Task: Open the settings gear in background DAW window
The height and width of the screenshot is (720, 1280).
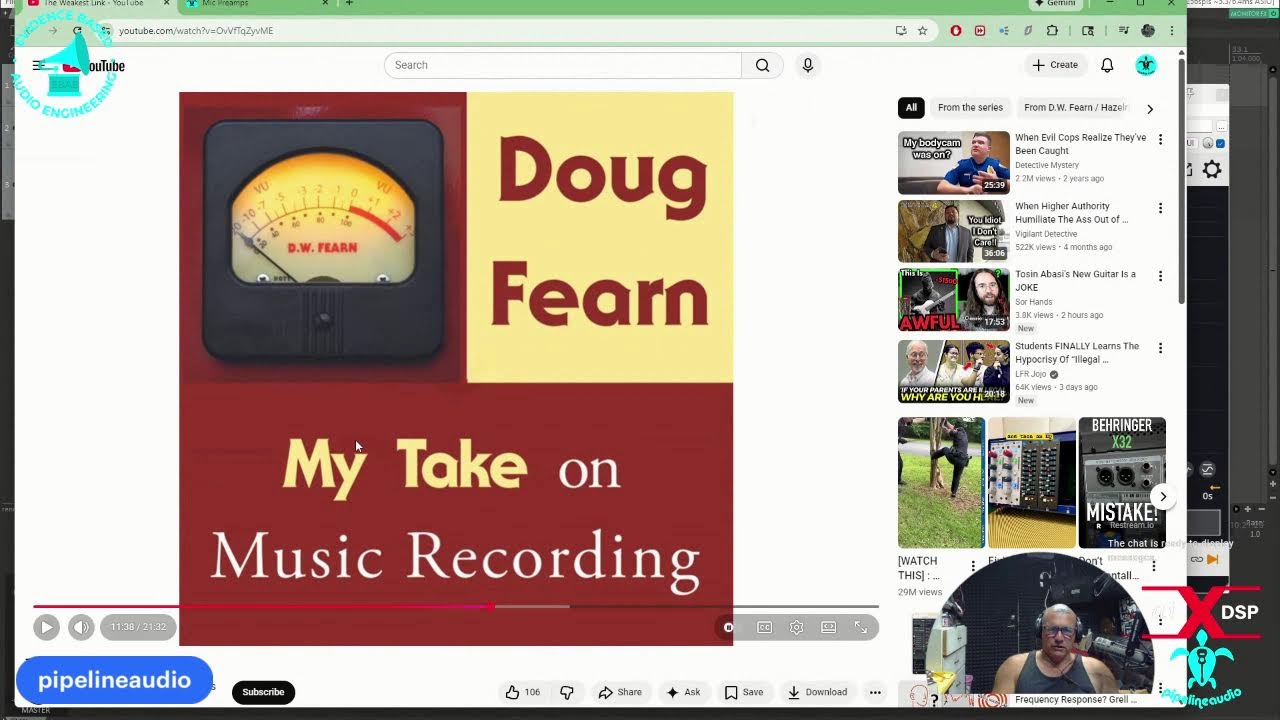Action: [x=1212, y=169]
